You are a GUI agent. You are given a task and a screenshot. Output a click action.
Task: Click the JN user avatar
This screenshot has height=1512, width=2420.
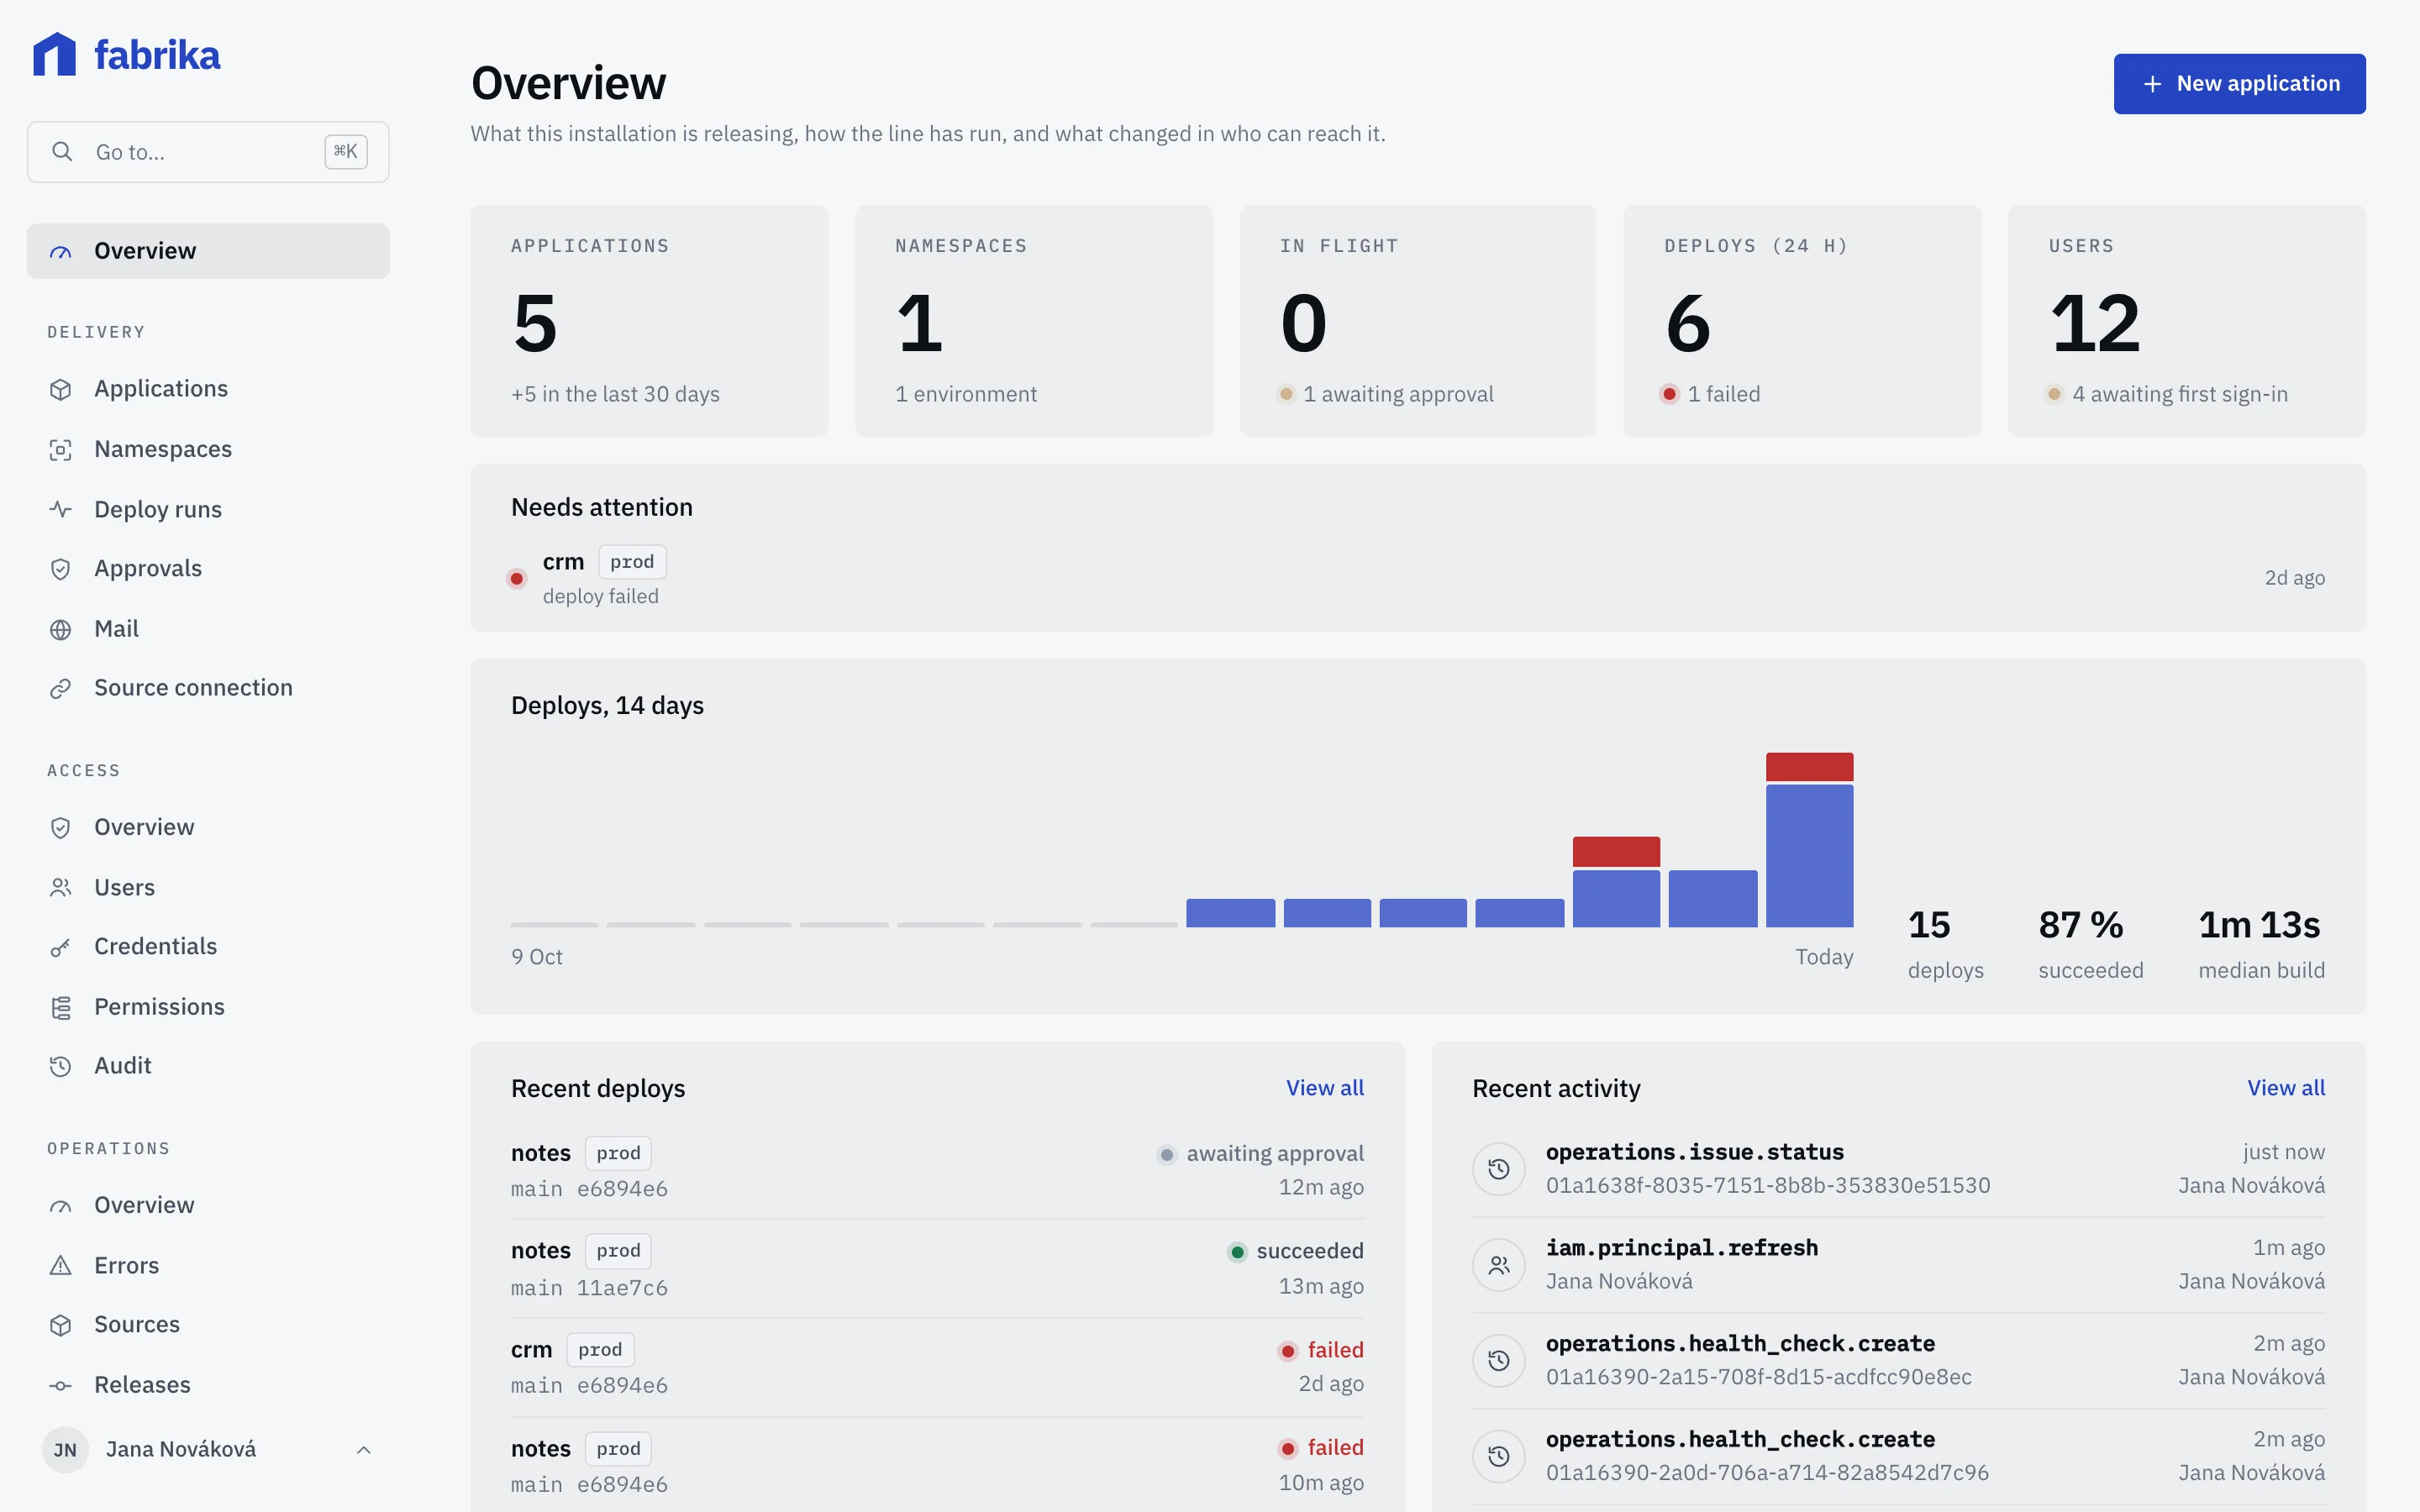click(65, 1449)
